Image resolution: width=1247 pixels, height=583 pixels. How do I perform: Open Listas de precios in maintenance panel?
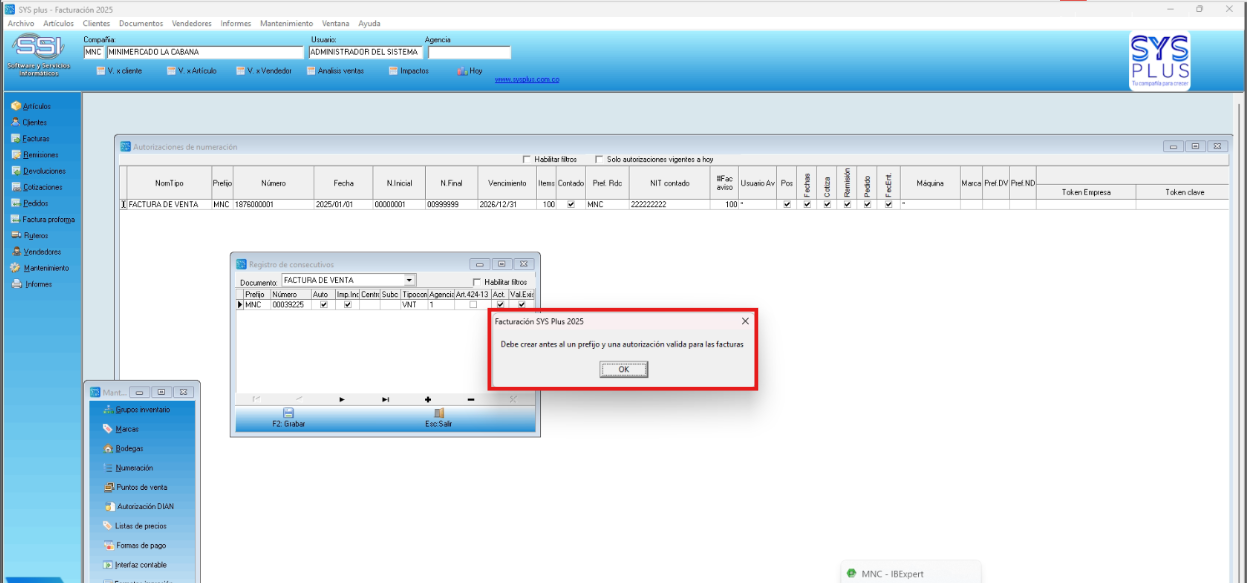coord(134,526)
